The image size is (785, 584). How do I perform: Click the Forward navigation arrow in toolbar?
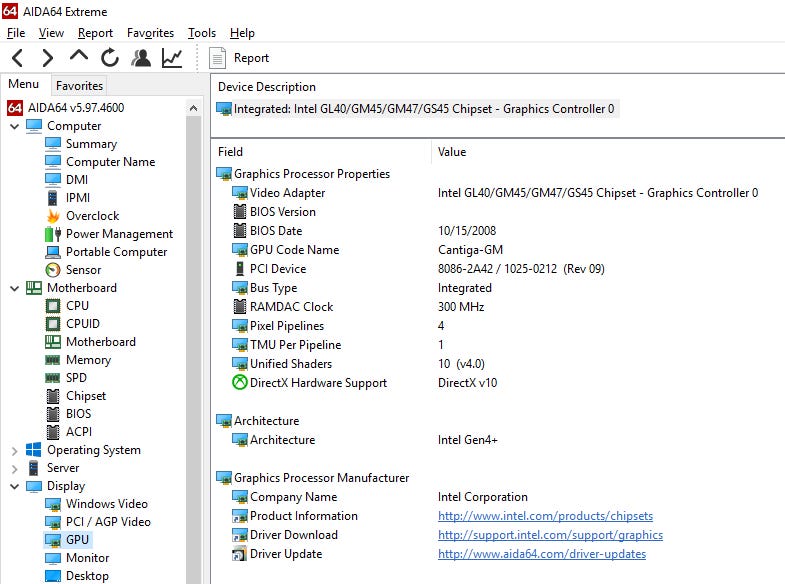[47, 58]
